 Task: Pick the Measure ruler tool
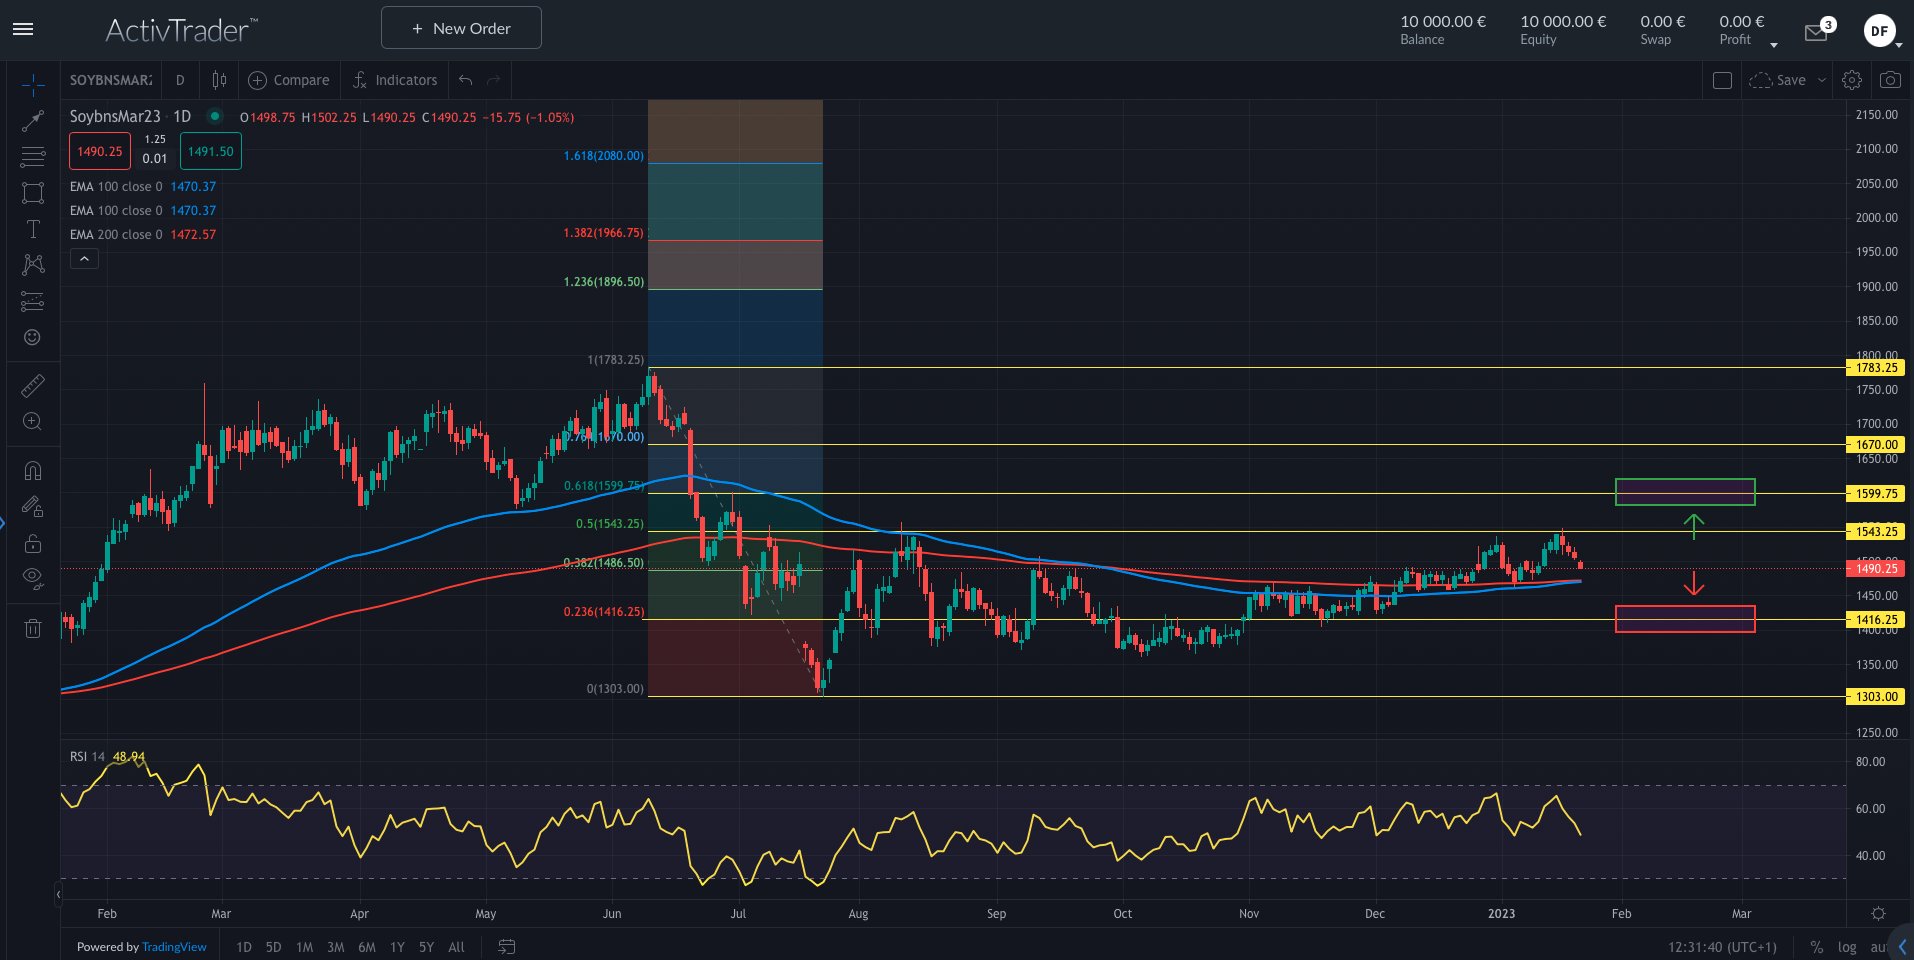tap(33, 384)
